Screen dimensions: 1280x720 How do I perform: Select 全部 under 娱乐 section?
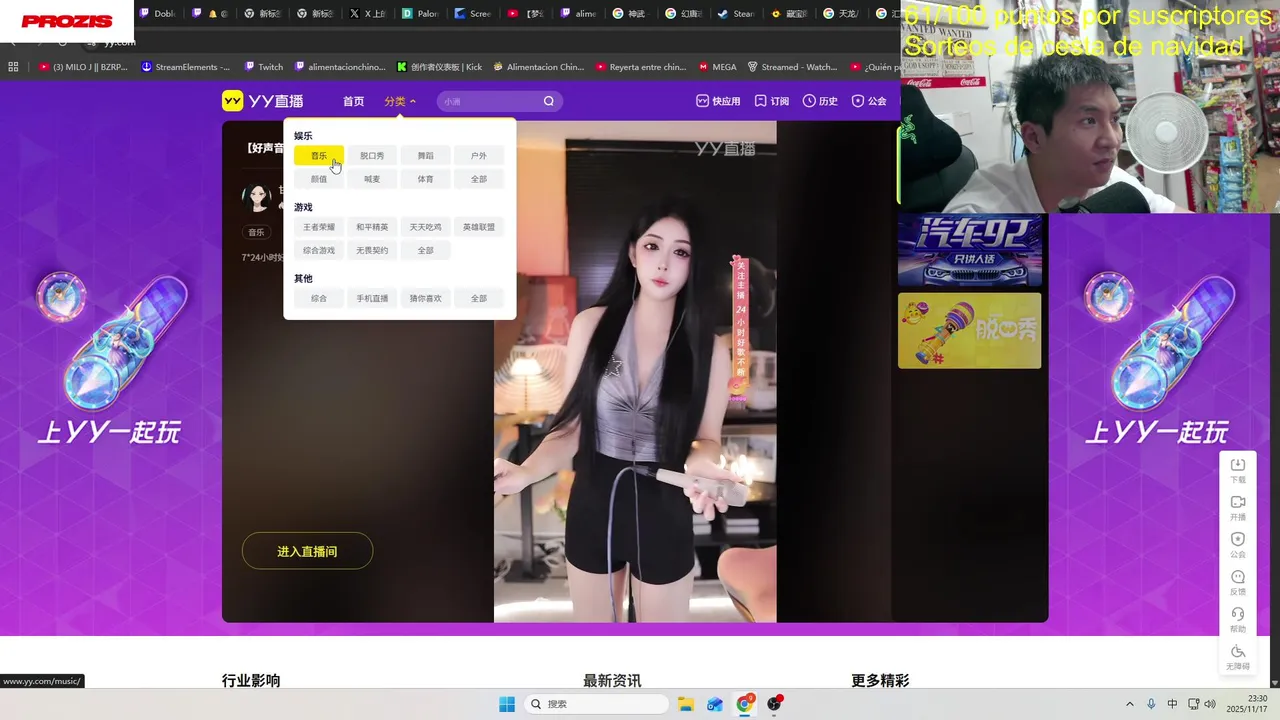click(479, 179)
